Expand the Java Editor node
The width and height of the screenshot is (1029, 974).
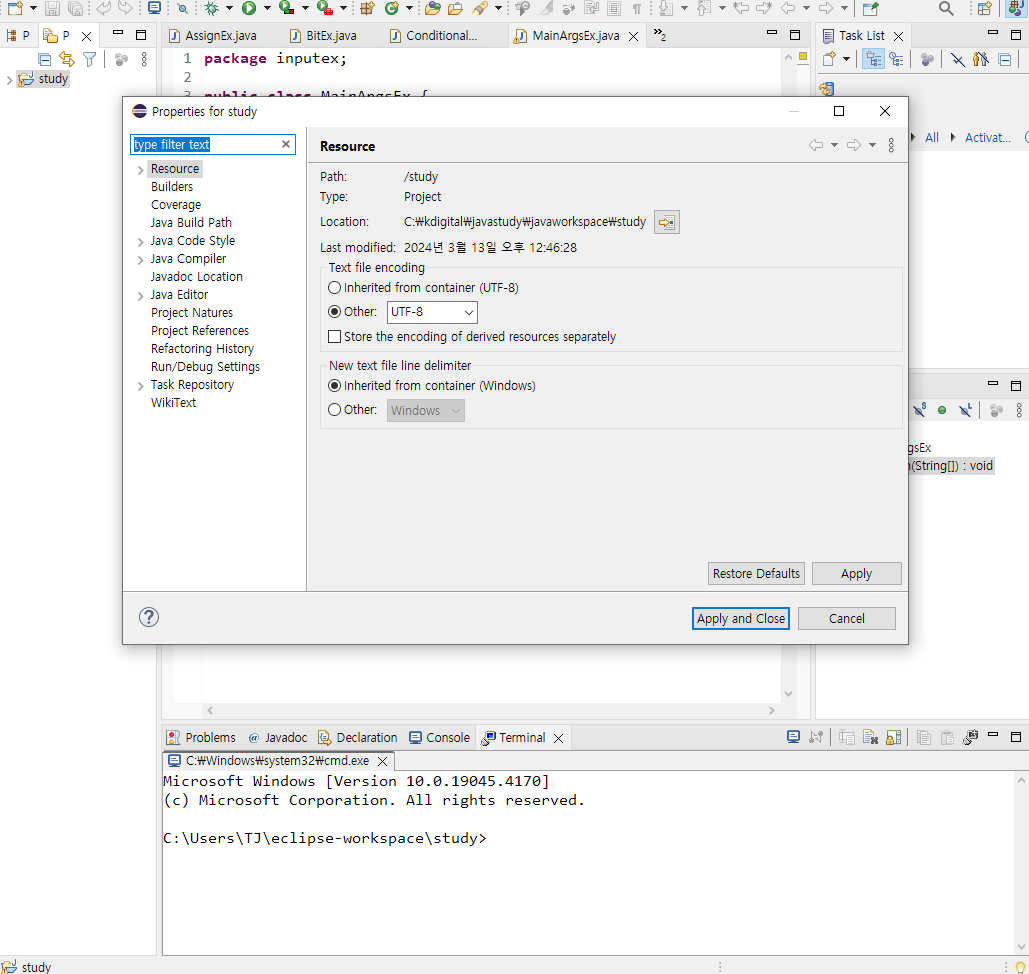[140, 296]
